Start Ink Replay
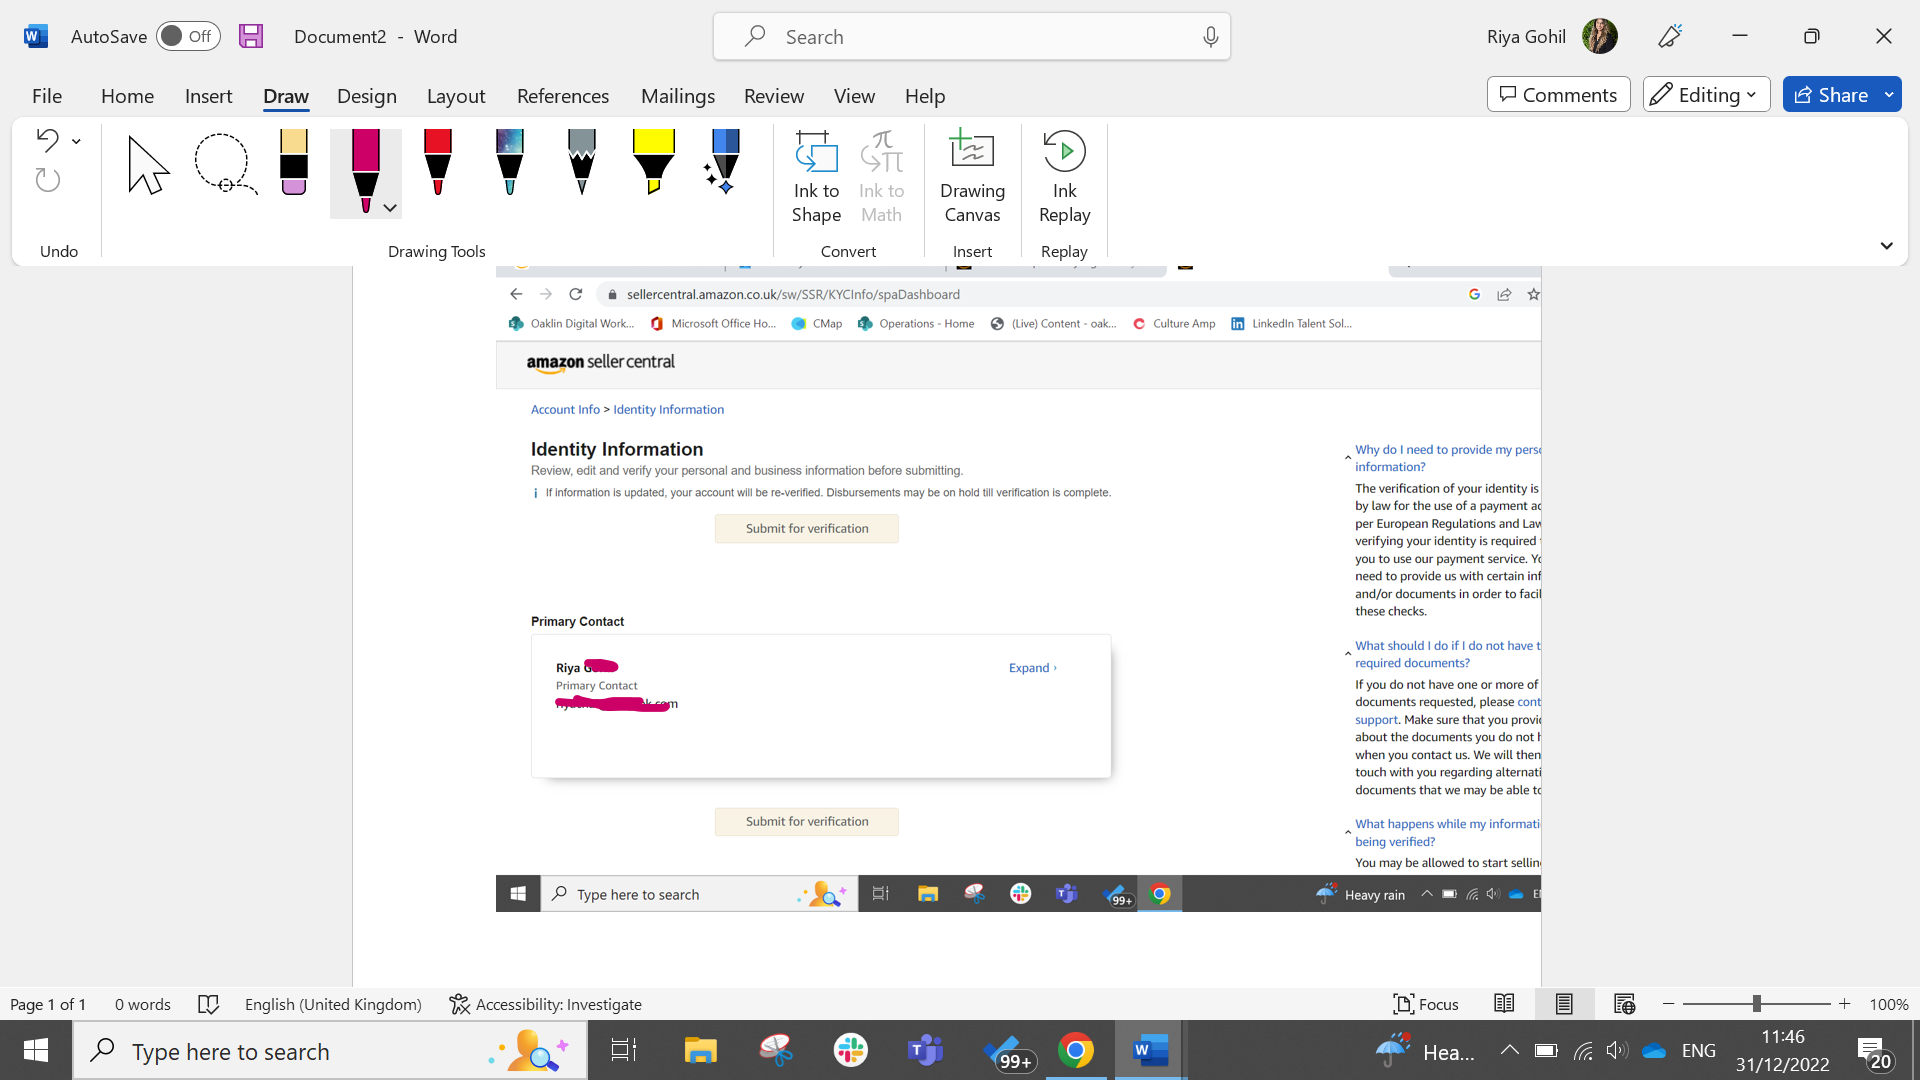1920x1080 pixels. [1064, 178]
